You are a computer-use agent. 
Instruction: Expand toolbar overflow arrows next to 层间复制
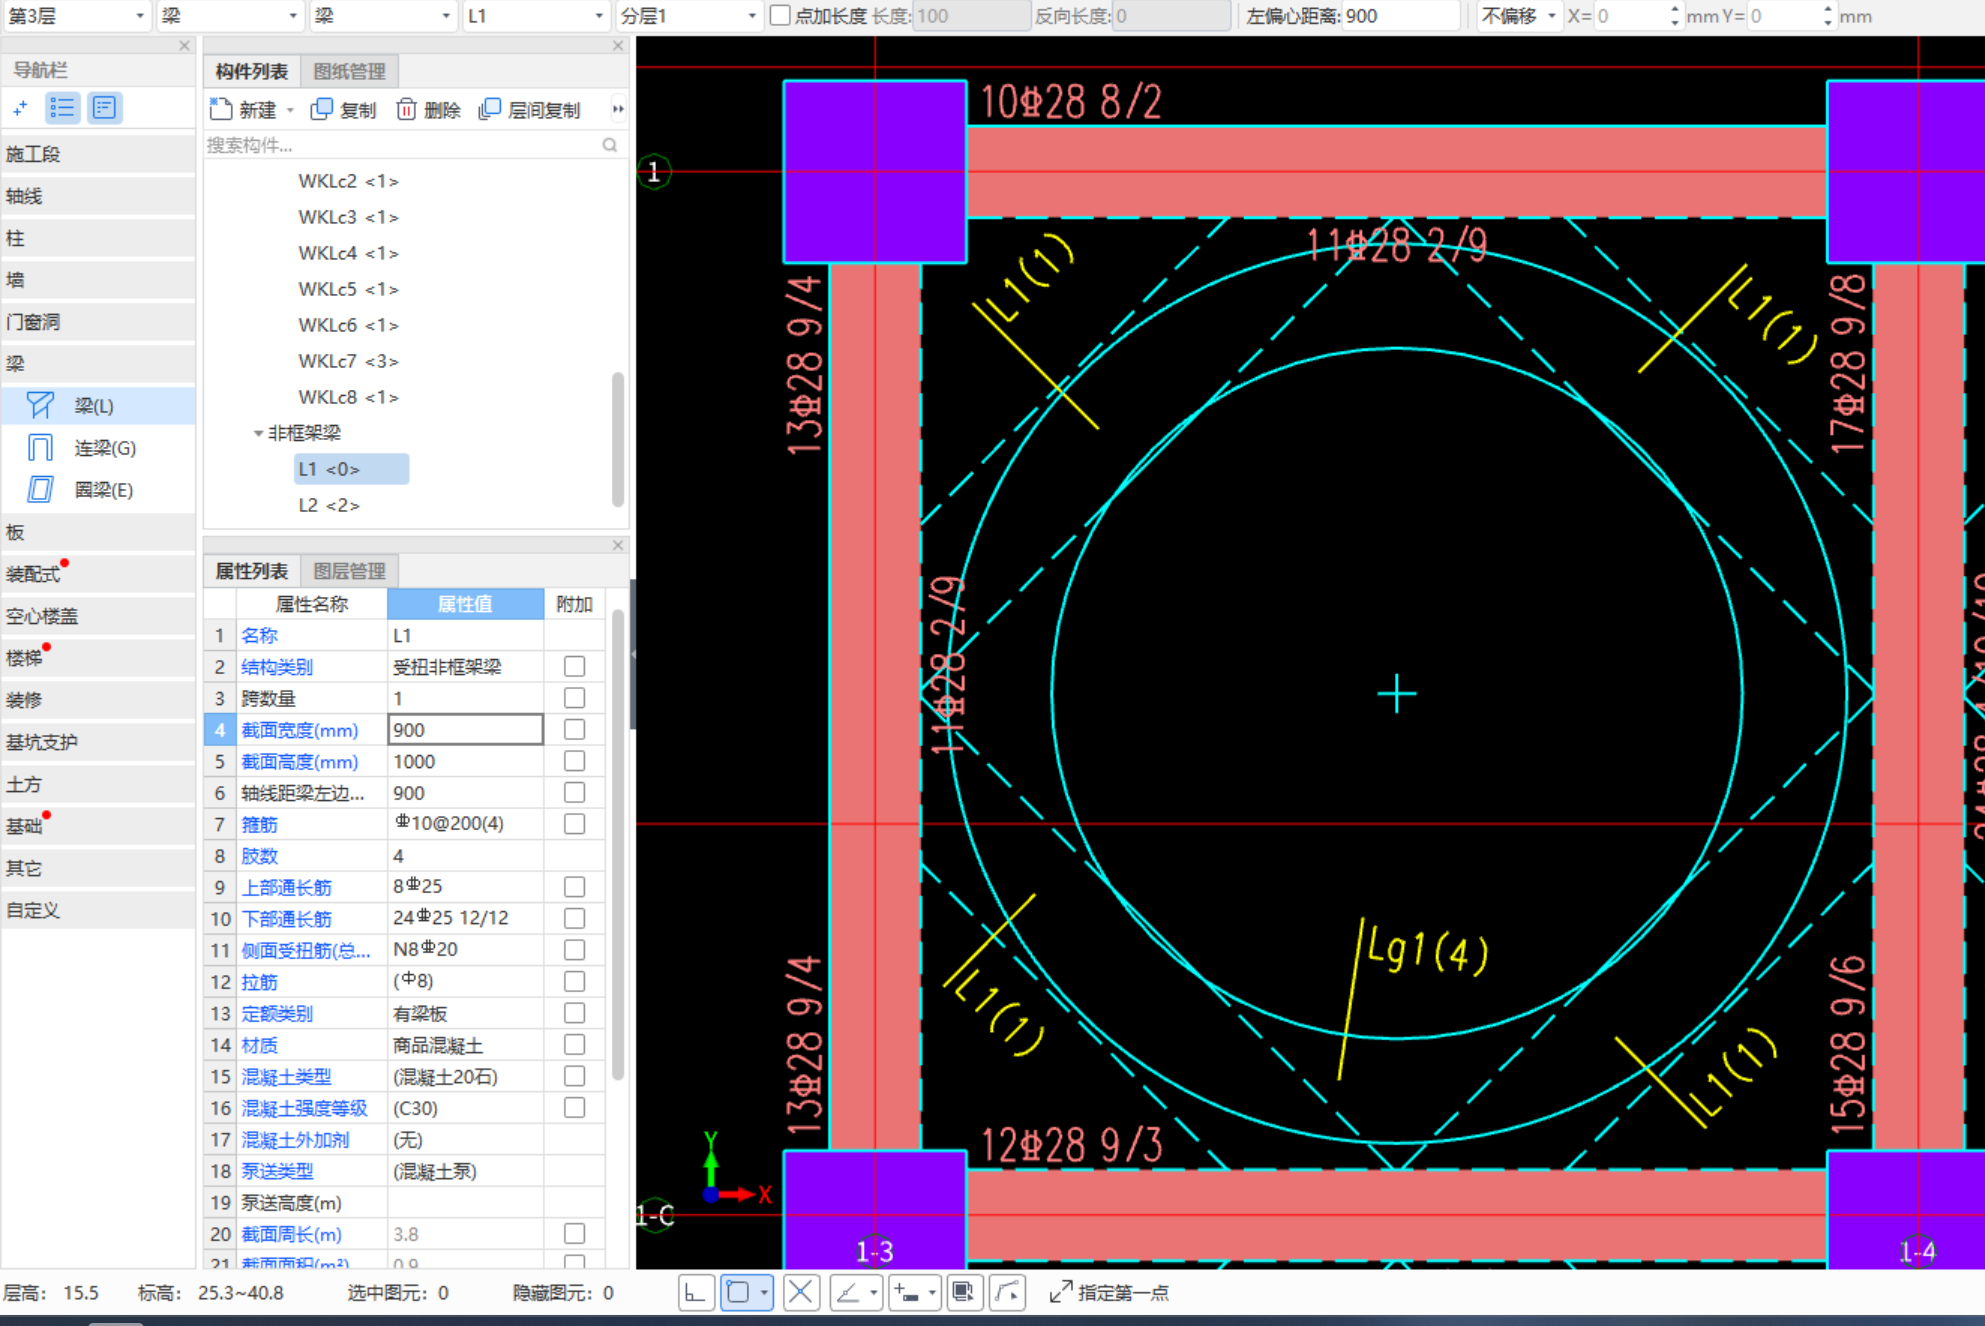(x=617, y=109)
